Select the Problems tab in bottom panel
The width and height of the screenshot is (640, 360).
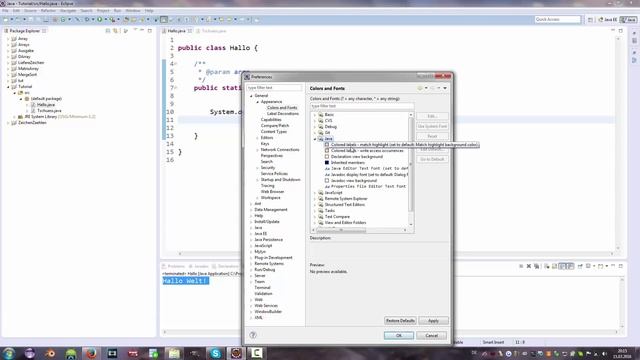click(174, 266)
